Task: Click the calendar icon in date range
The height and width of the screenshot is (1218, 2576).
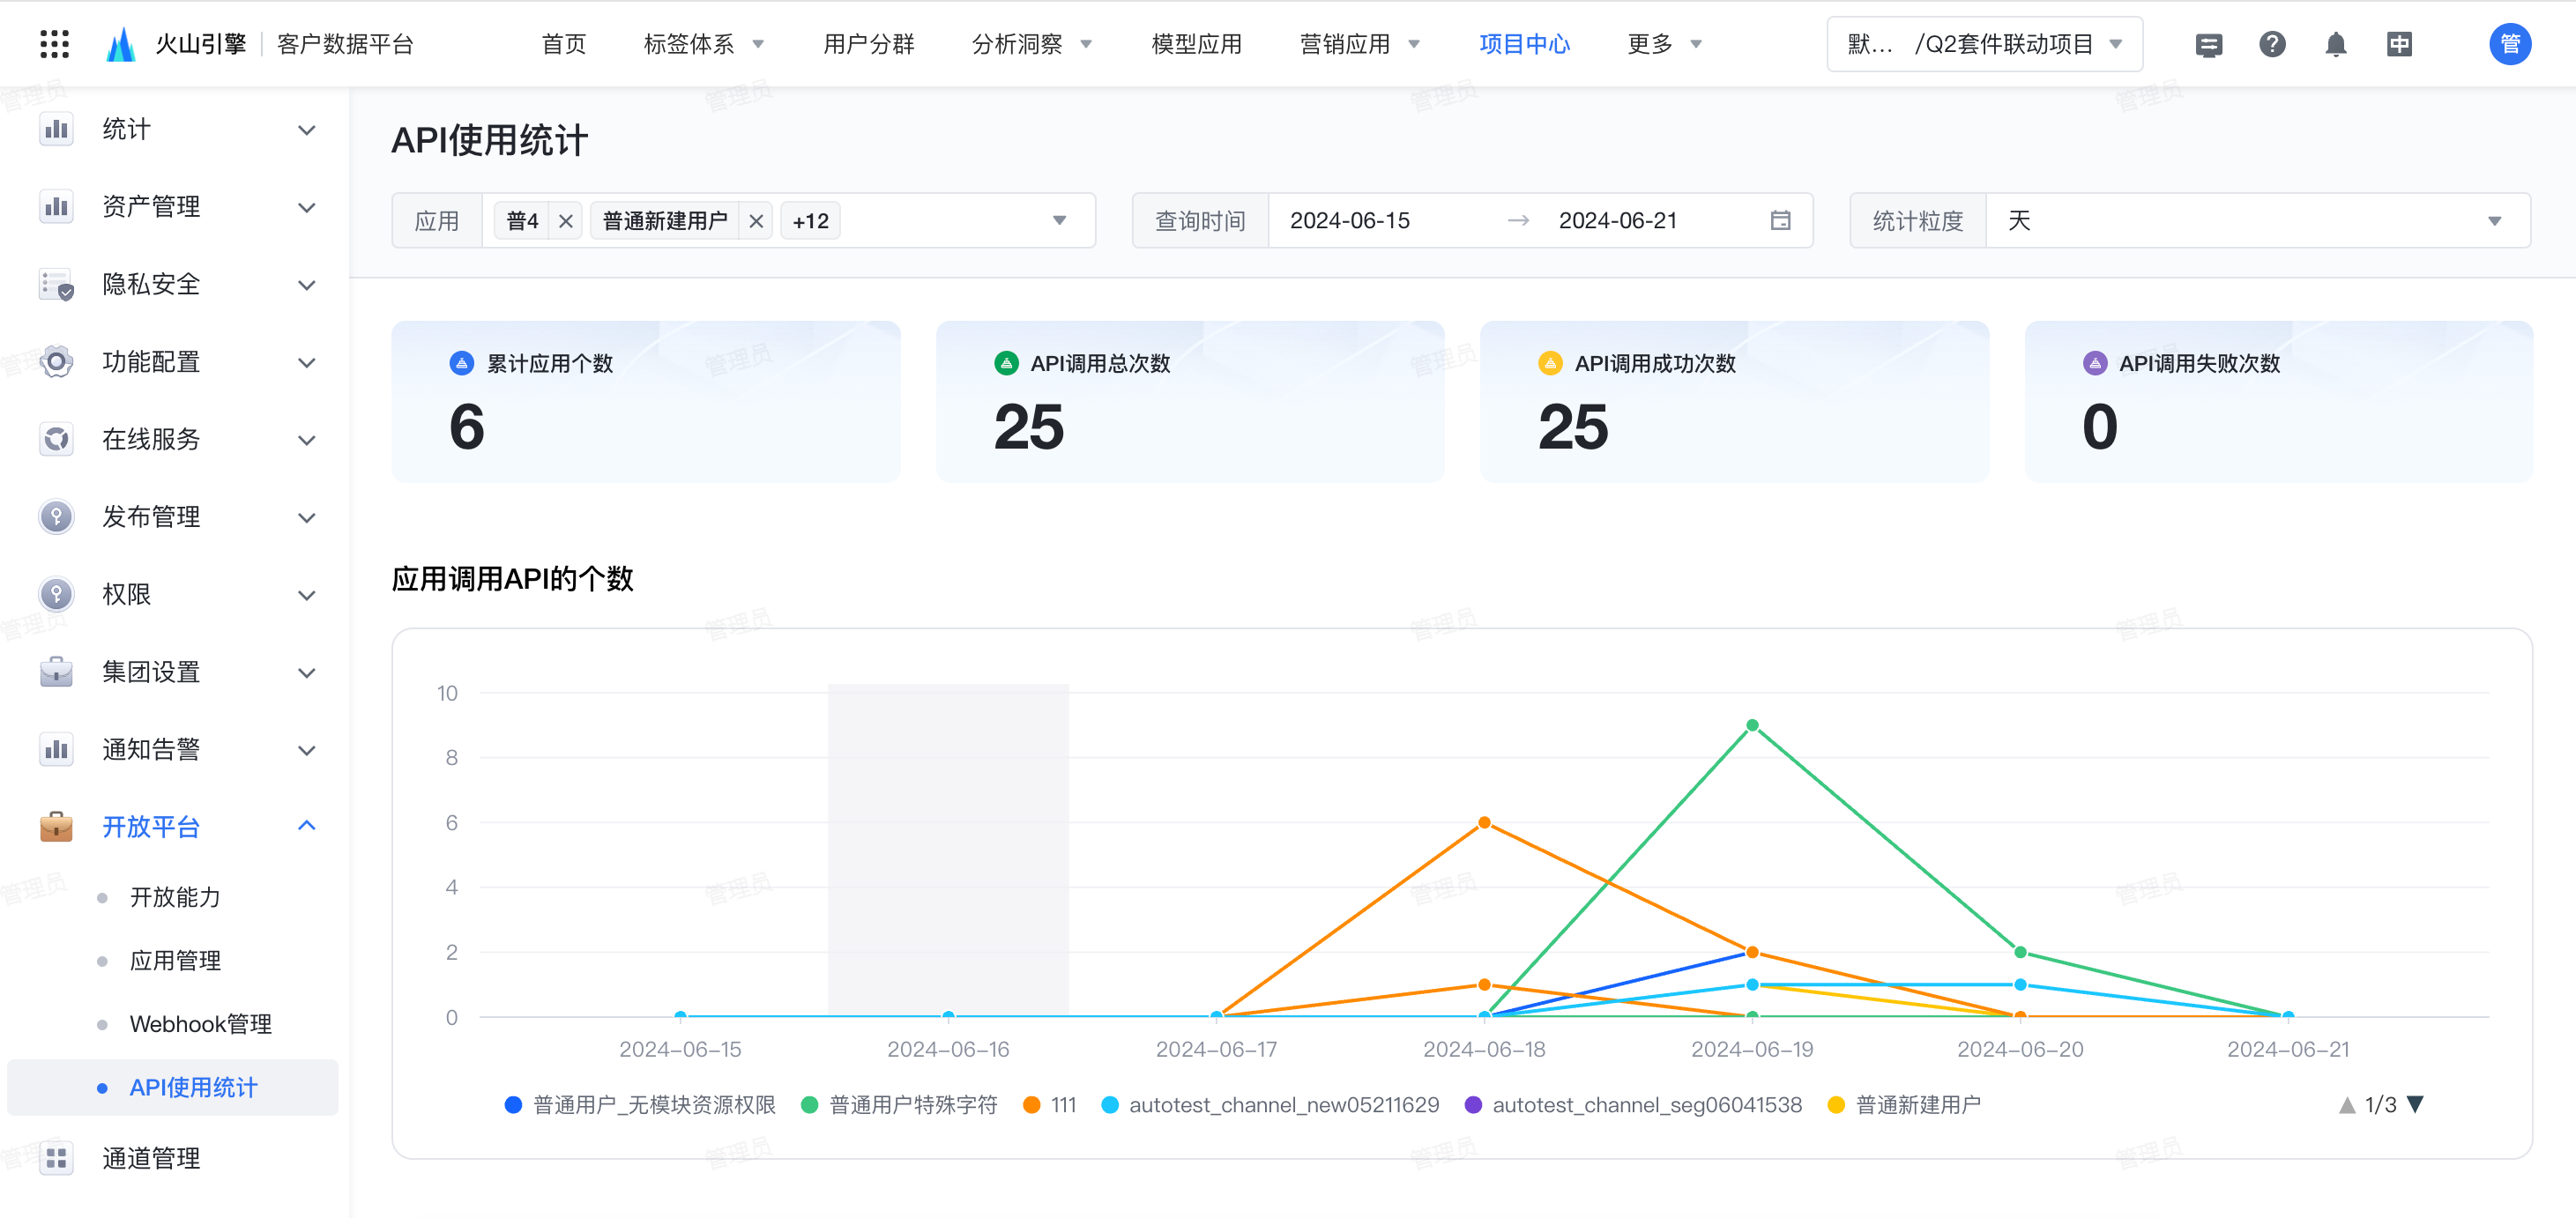Action: pos(1780,220)
